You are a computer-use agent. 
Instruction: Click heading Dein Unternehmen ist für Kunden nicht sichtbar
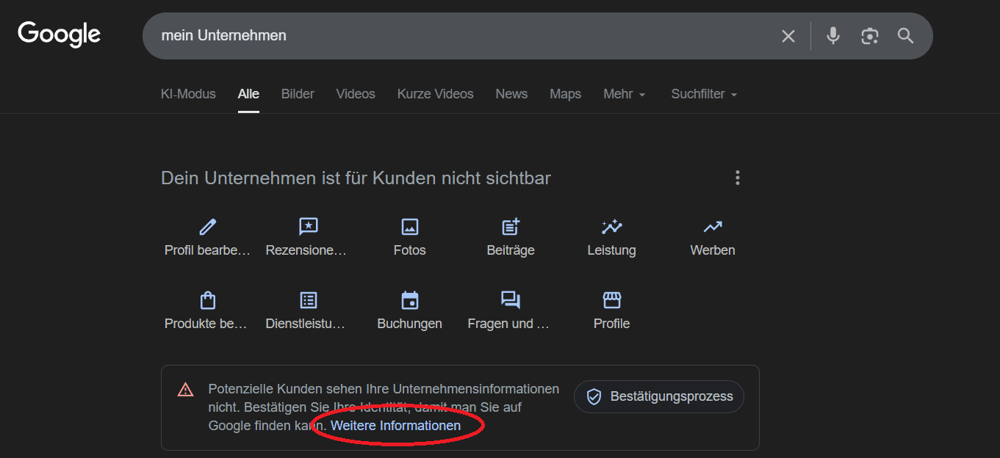click(x=356, y=178)
